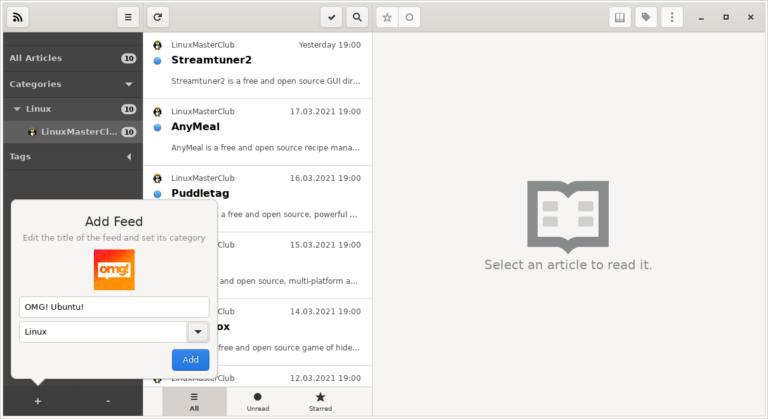Collapse the Categories section arrow
The image size is (768, 419).
[129, 84]
